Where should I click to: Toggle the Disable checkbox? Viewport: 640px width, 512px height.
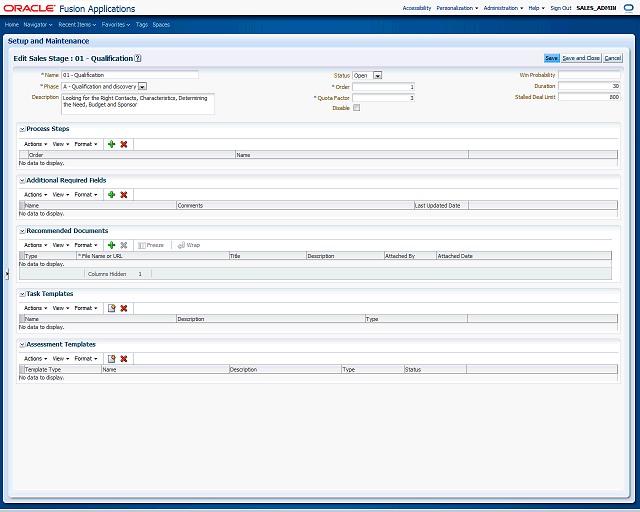pos(356,108)
